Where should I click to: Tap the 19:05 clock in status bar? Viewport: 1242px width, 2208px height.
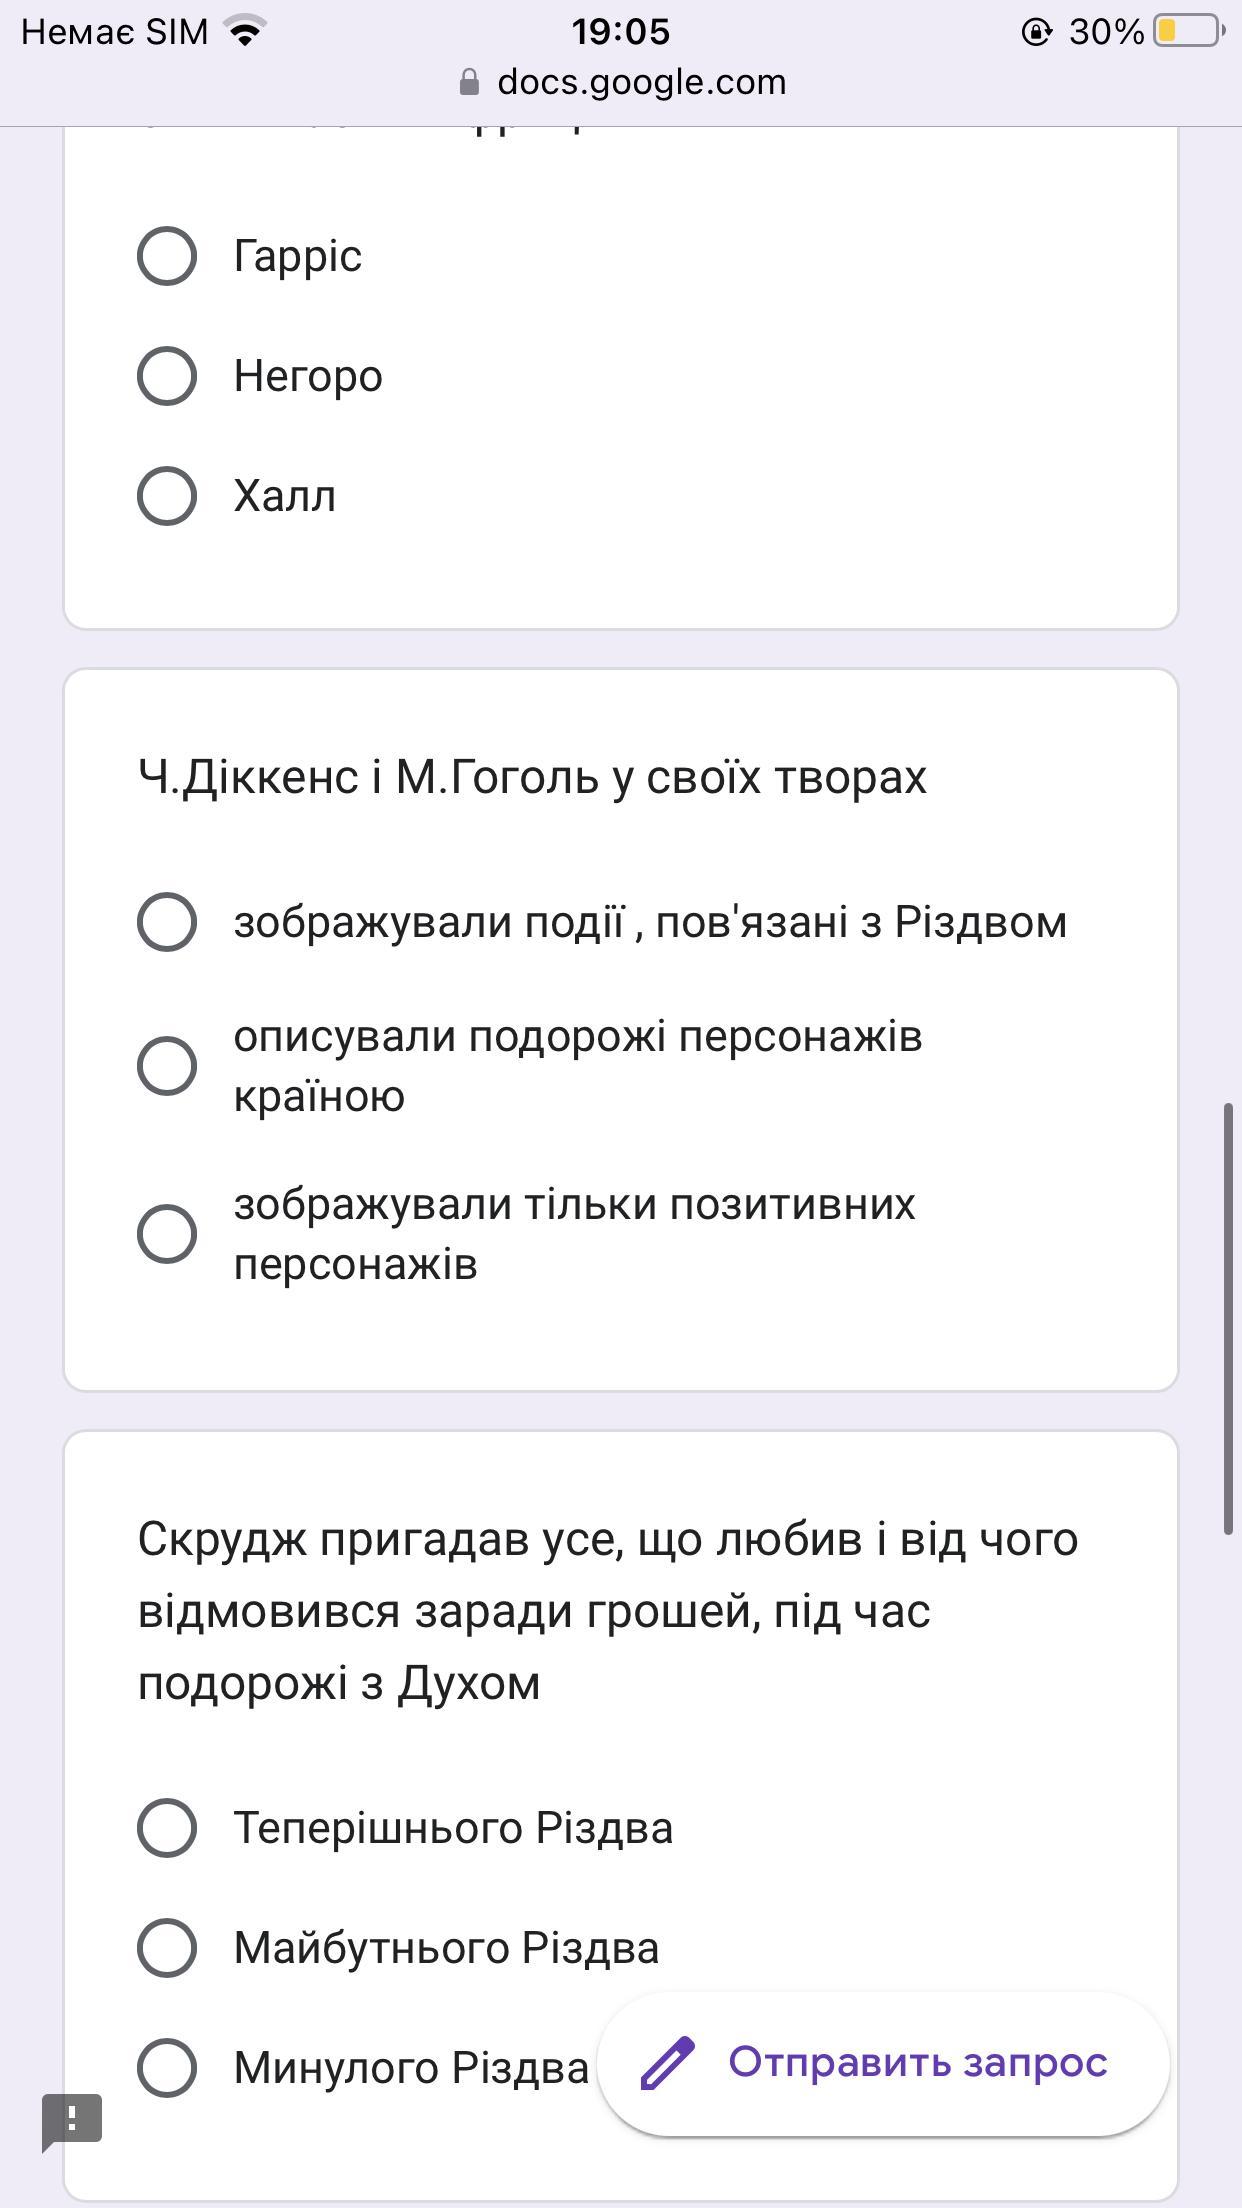point(620,31)
